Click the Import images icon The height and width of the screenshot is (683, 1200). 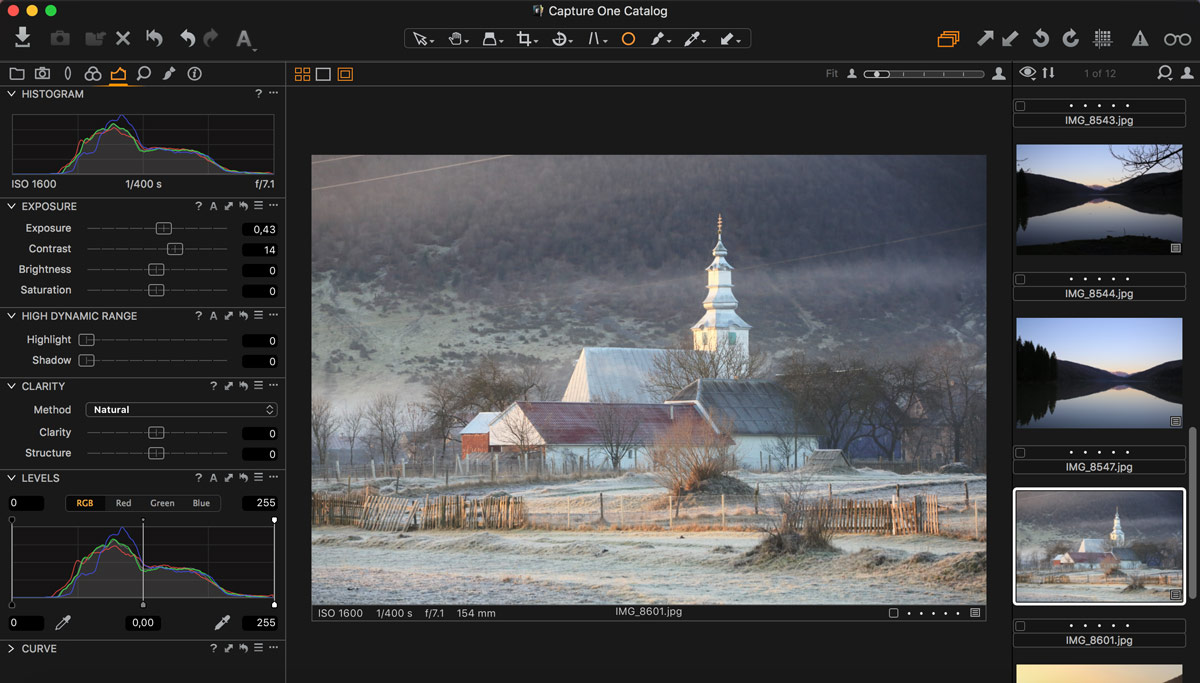click(x=23, y=38)
